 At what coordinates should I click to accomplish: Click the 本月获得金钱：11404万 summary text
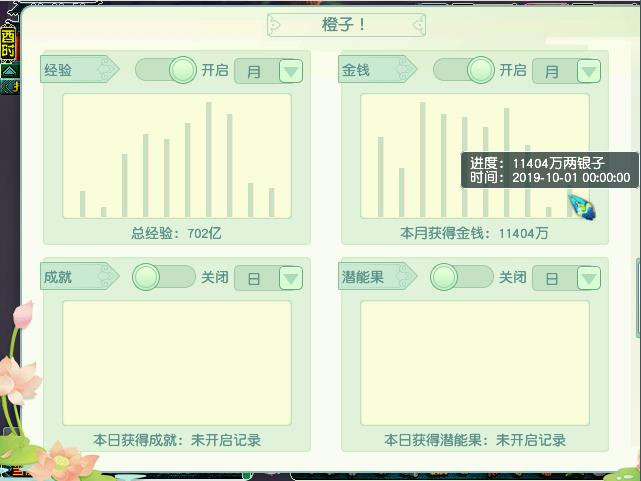point(474,233)
